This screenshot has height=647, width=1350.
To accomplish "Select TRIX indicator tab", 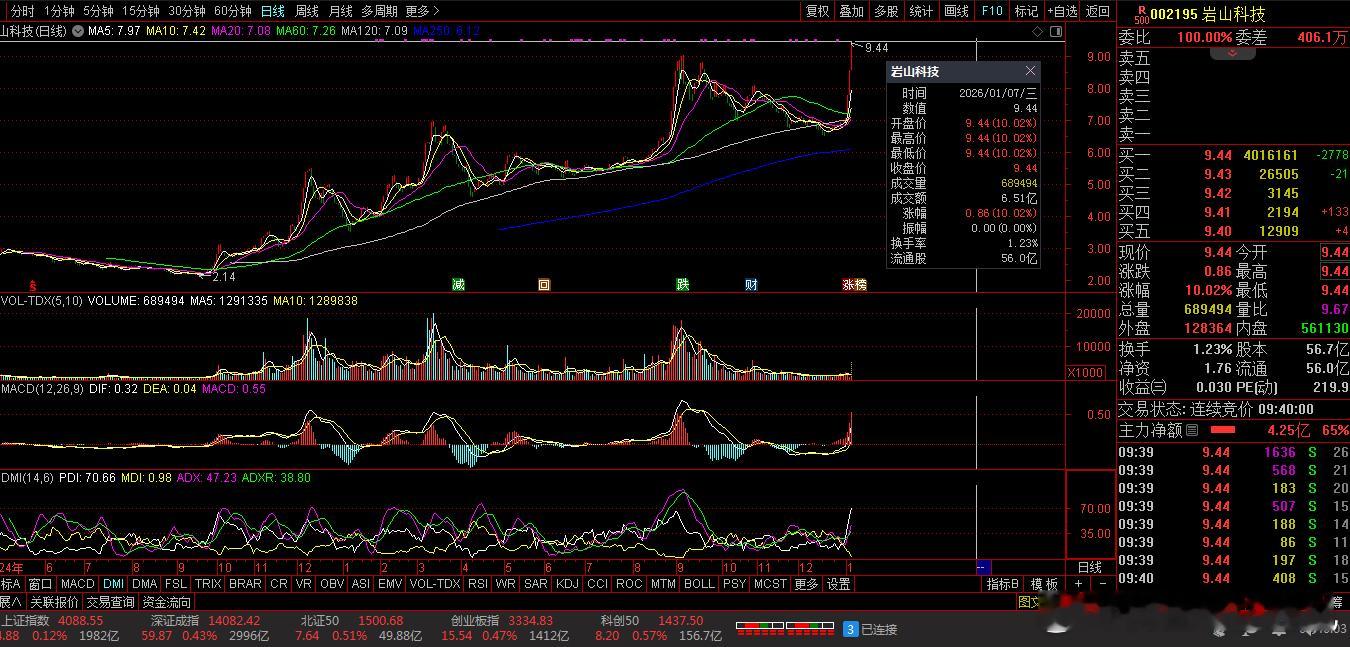I will (x=208, y=584).
